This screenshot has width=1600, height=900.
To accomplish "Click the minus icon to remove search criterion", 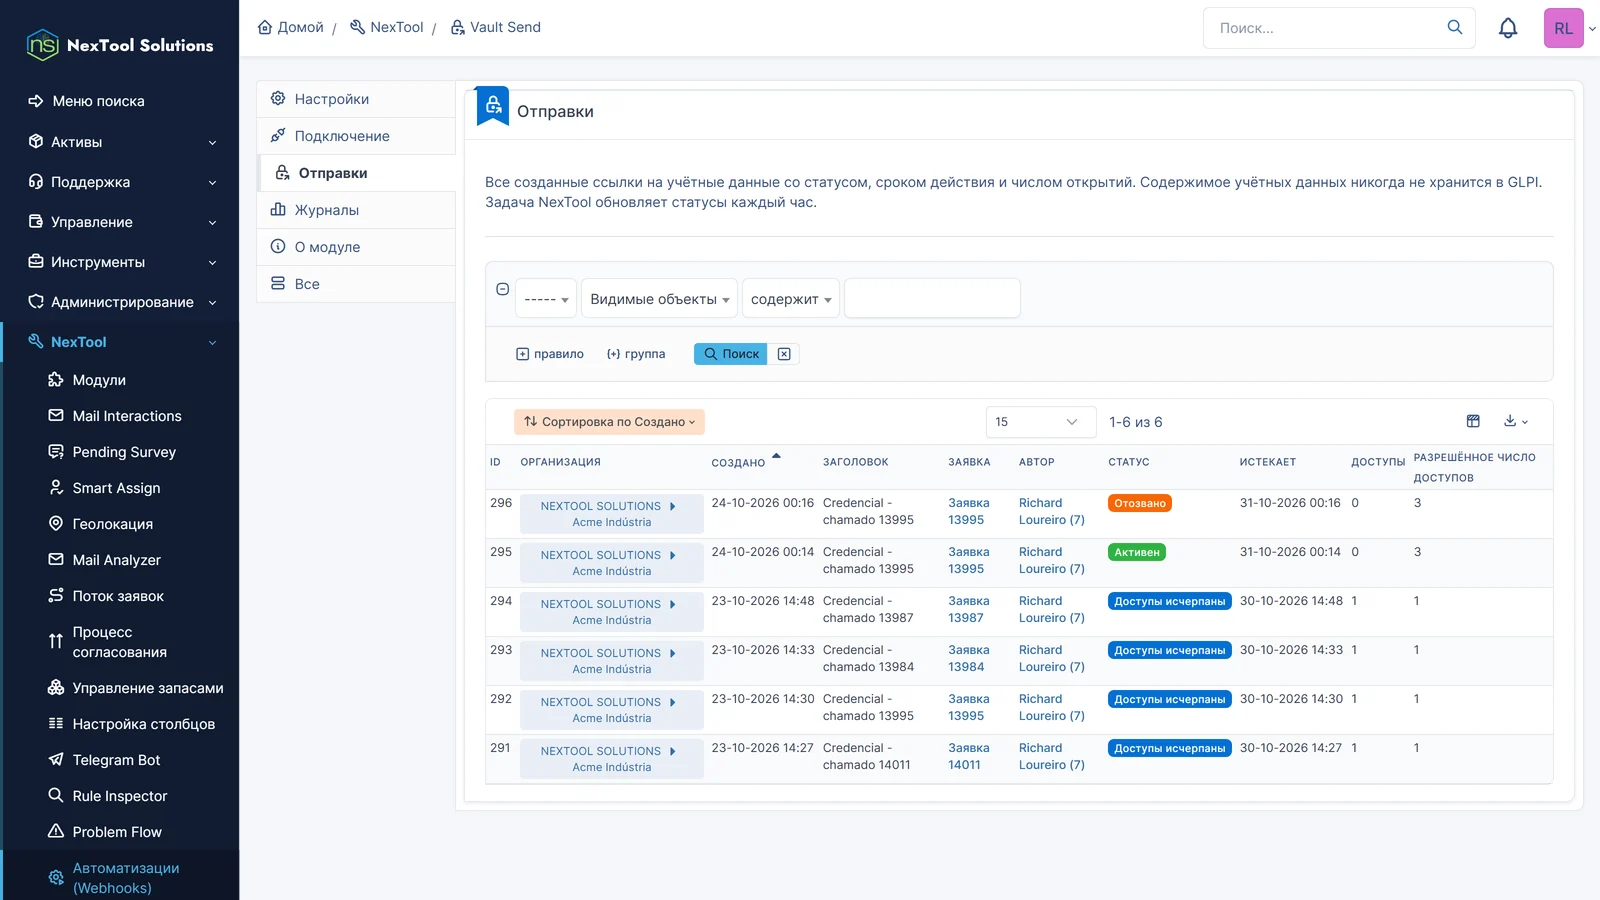I will [x=503, y=289].
